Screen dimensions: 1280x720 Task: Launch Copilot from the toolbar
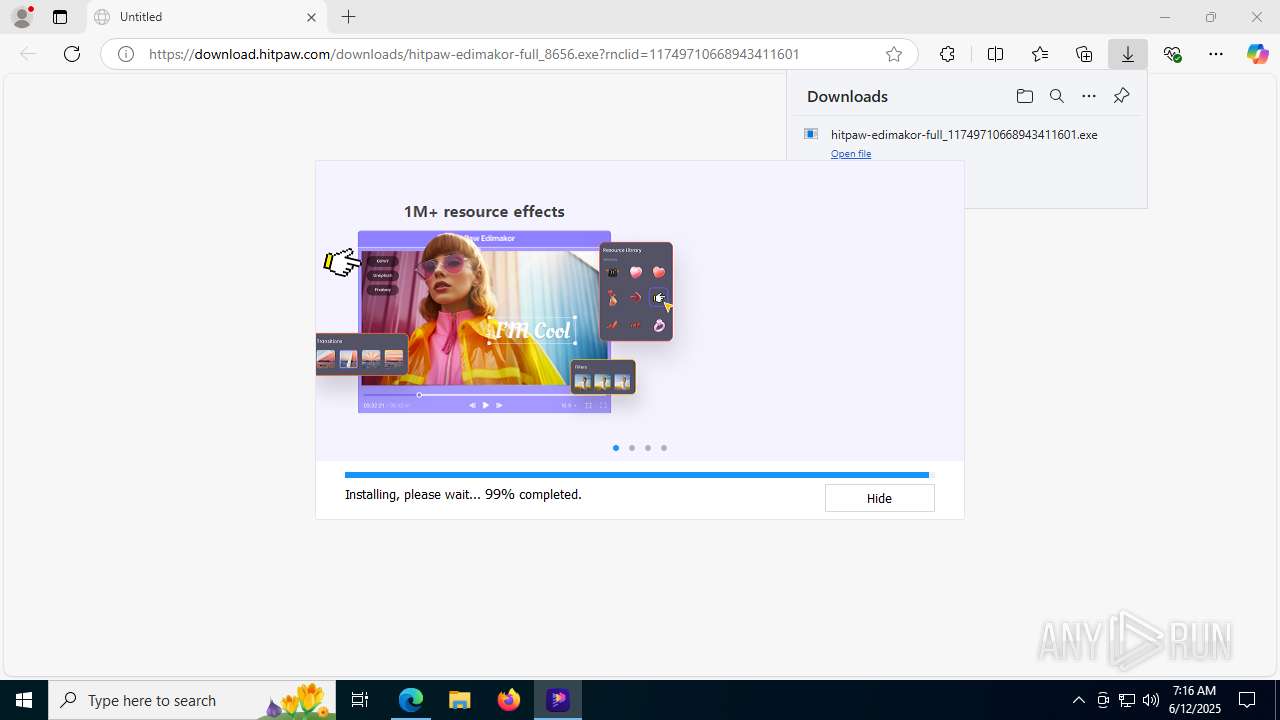[1258, 54]
